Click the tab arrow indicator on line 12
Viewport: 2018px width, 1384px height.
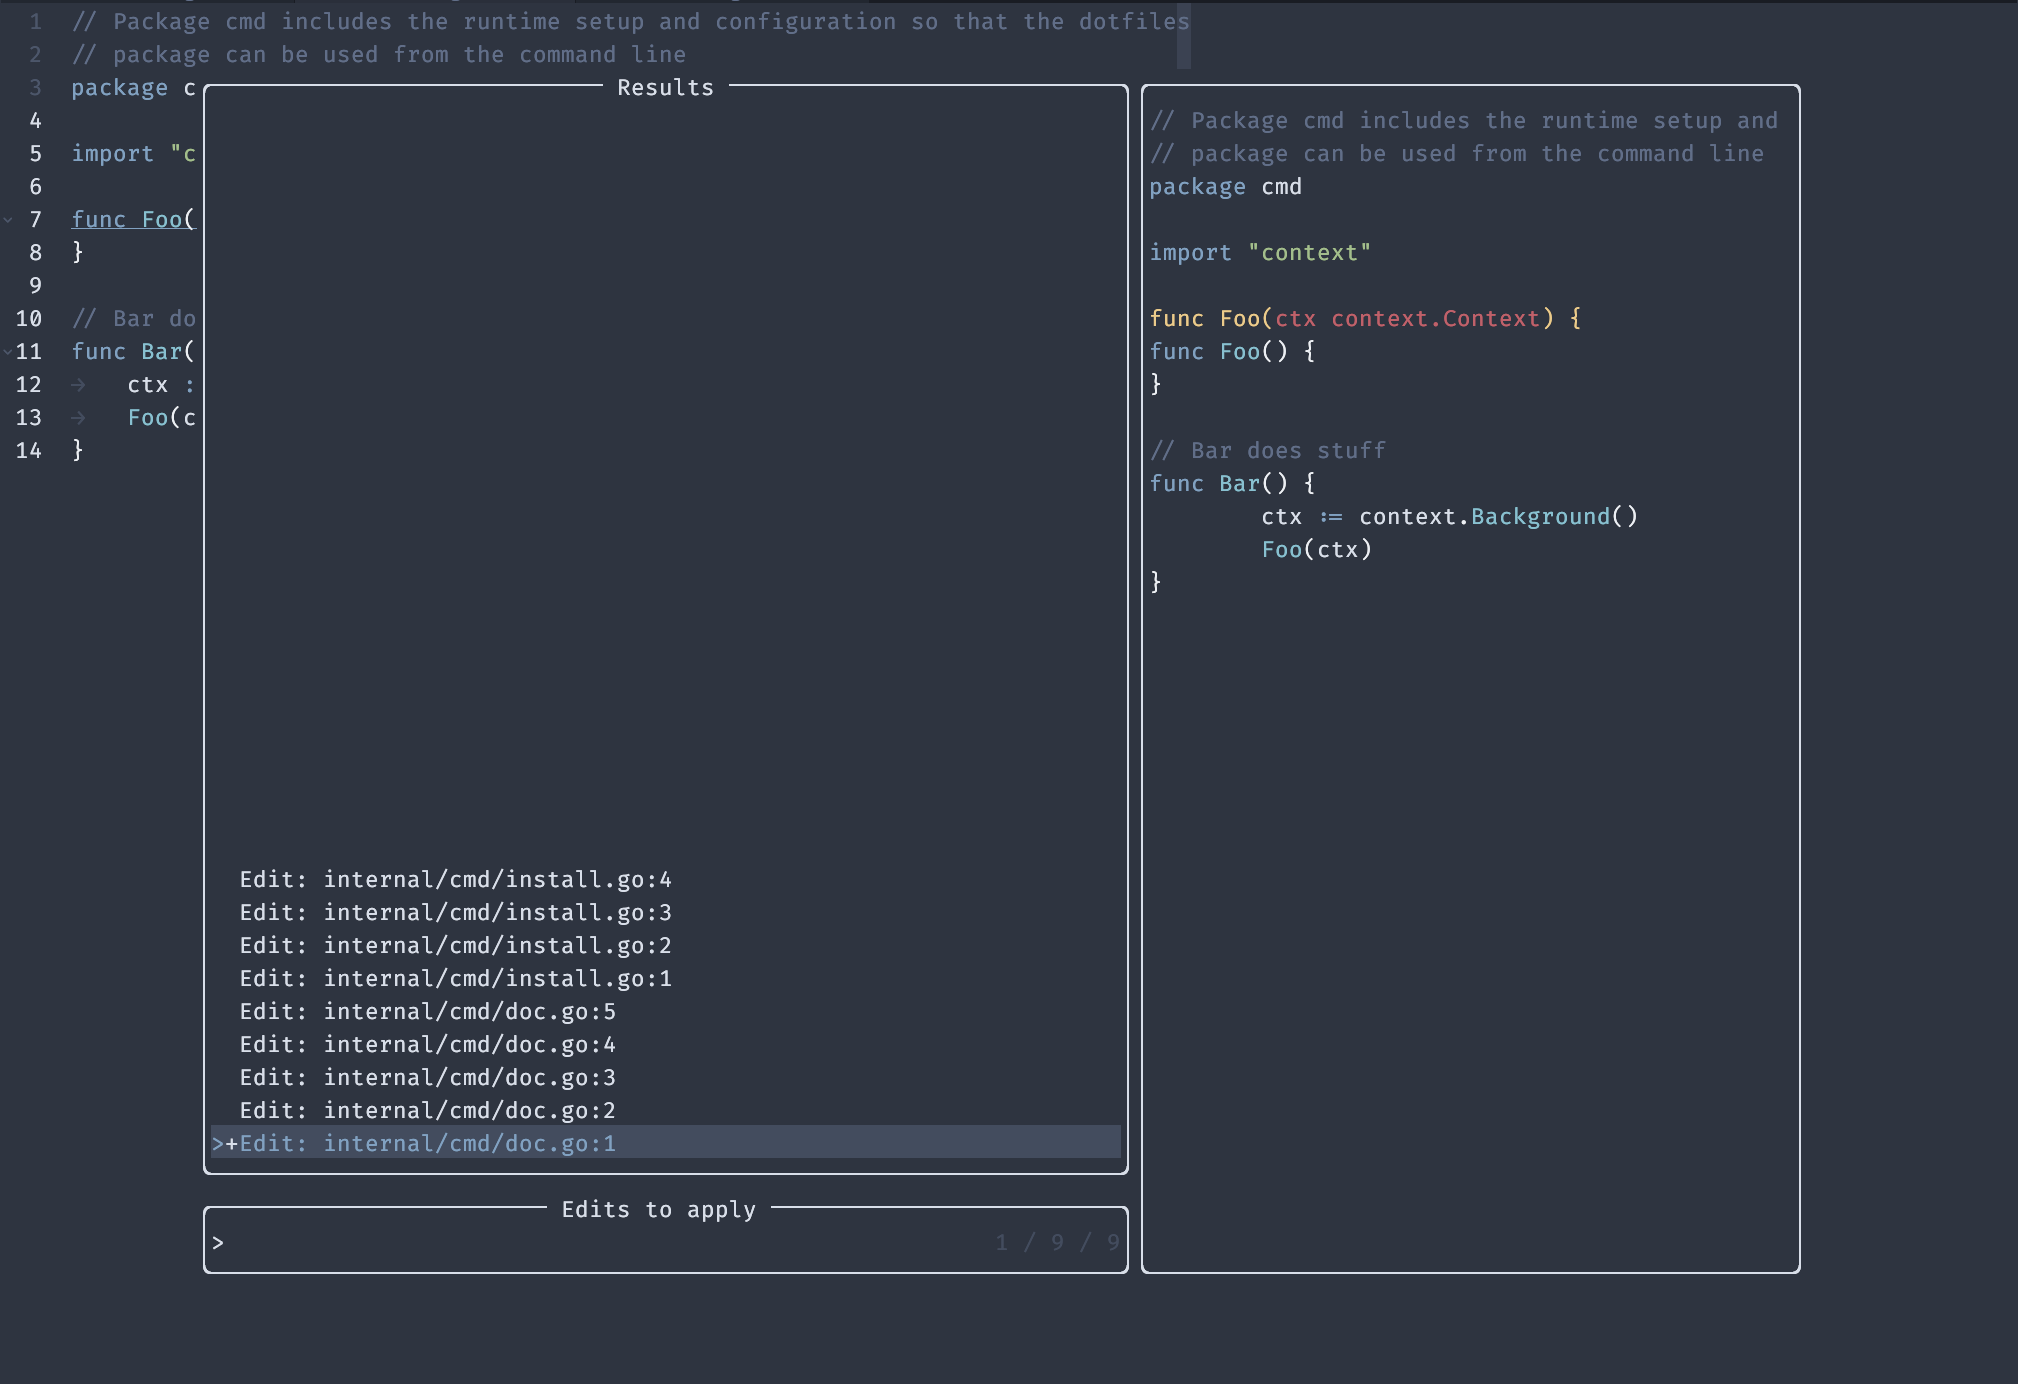click(78, 385)
